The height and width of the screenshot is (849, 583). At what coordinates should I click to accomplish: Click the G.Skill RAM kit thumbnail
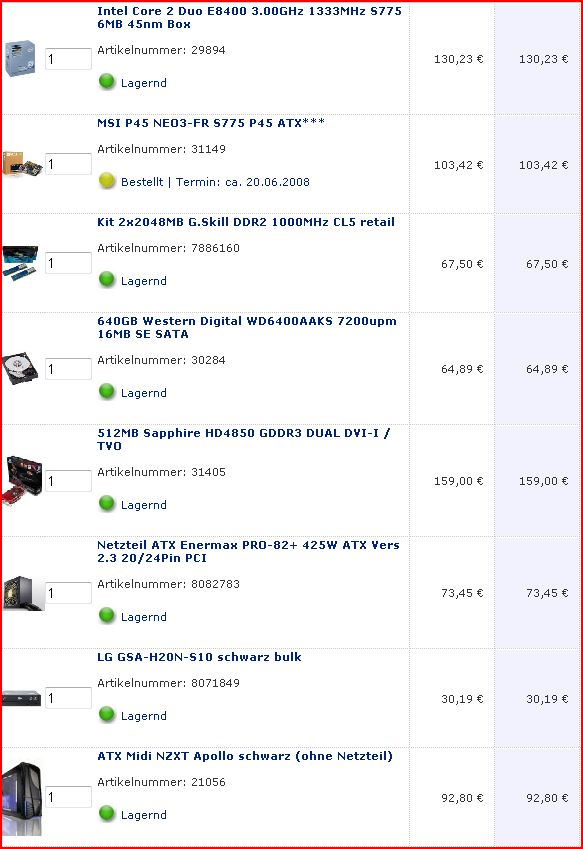tap(21, 263)
